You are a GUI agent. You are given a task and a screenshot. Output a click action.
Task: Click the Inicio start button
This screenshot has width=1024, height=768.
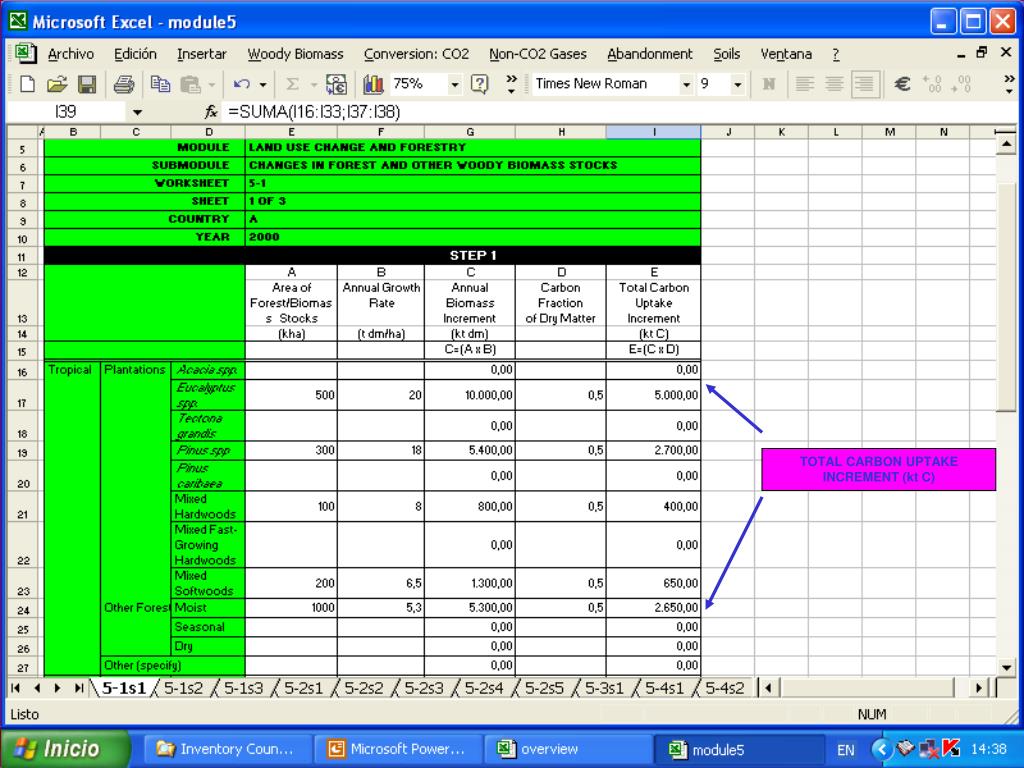point(64,749)
